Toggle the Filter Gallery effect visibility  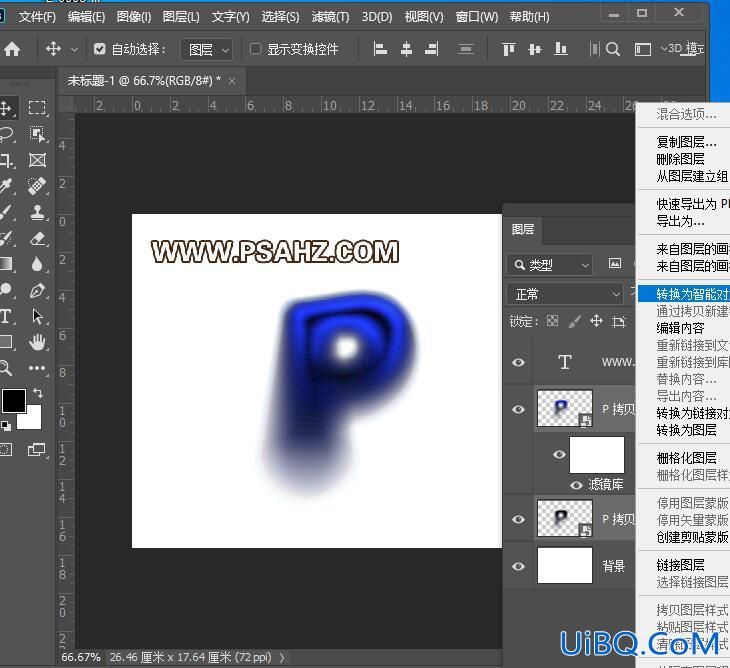click(x=576, y=485)
